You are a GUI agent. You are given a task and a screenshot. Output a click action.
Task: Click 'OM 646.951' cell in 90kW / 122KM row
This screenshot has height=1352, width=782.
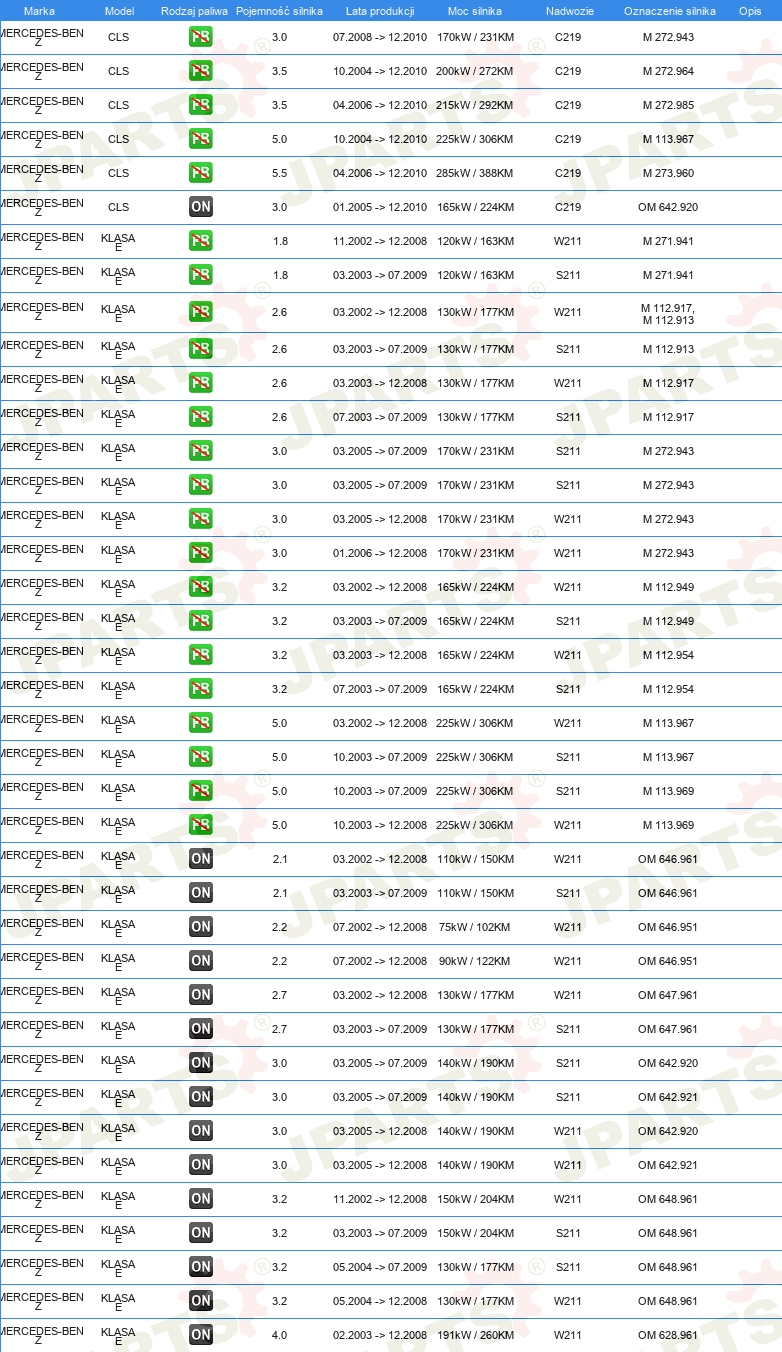click(x=668, y=961)
